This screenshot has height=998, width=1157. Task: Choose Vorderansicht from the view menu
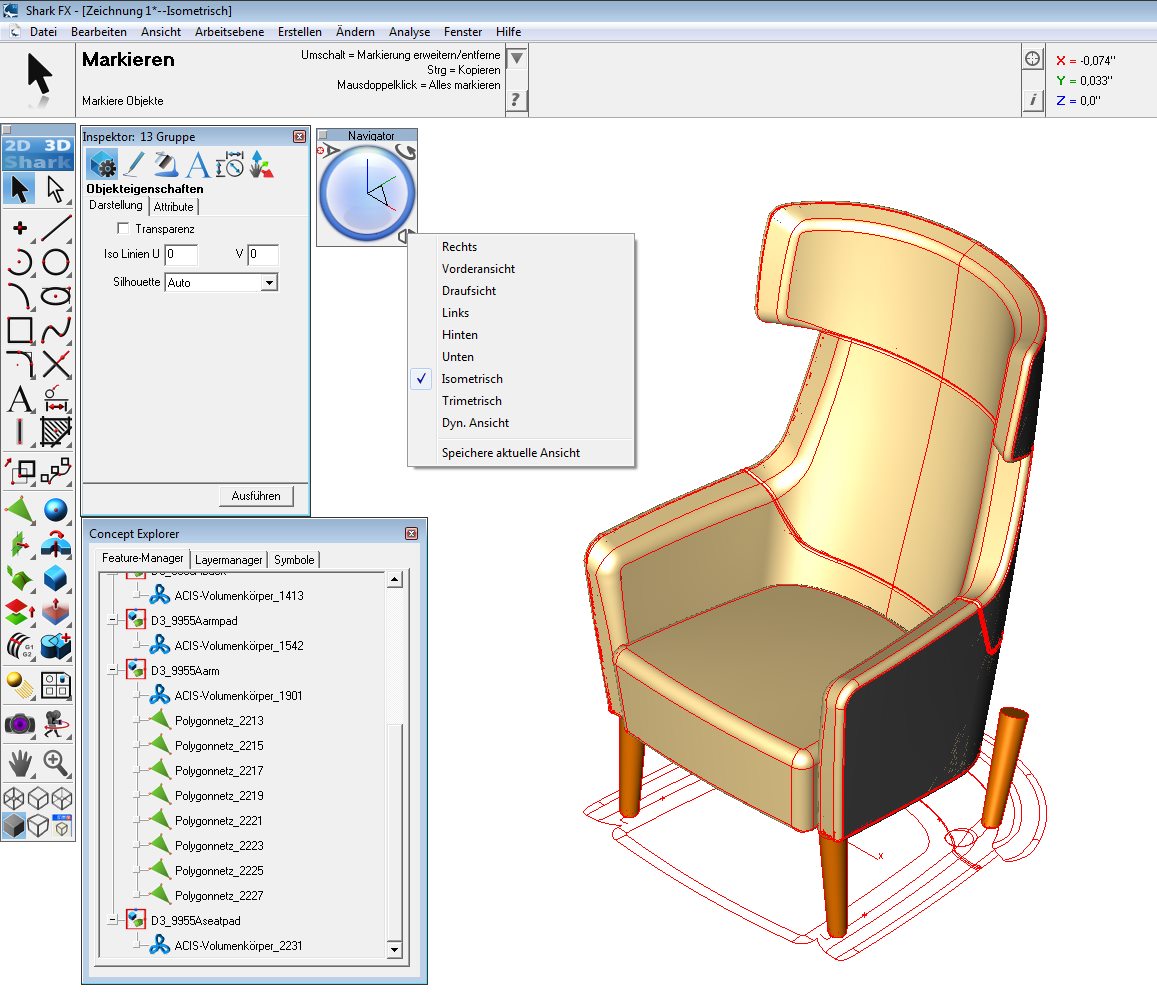pos(478,269)
